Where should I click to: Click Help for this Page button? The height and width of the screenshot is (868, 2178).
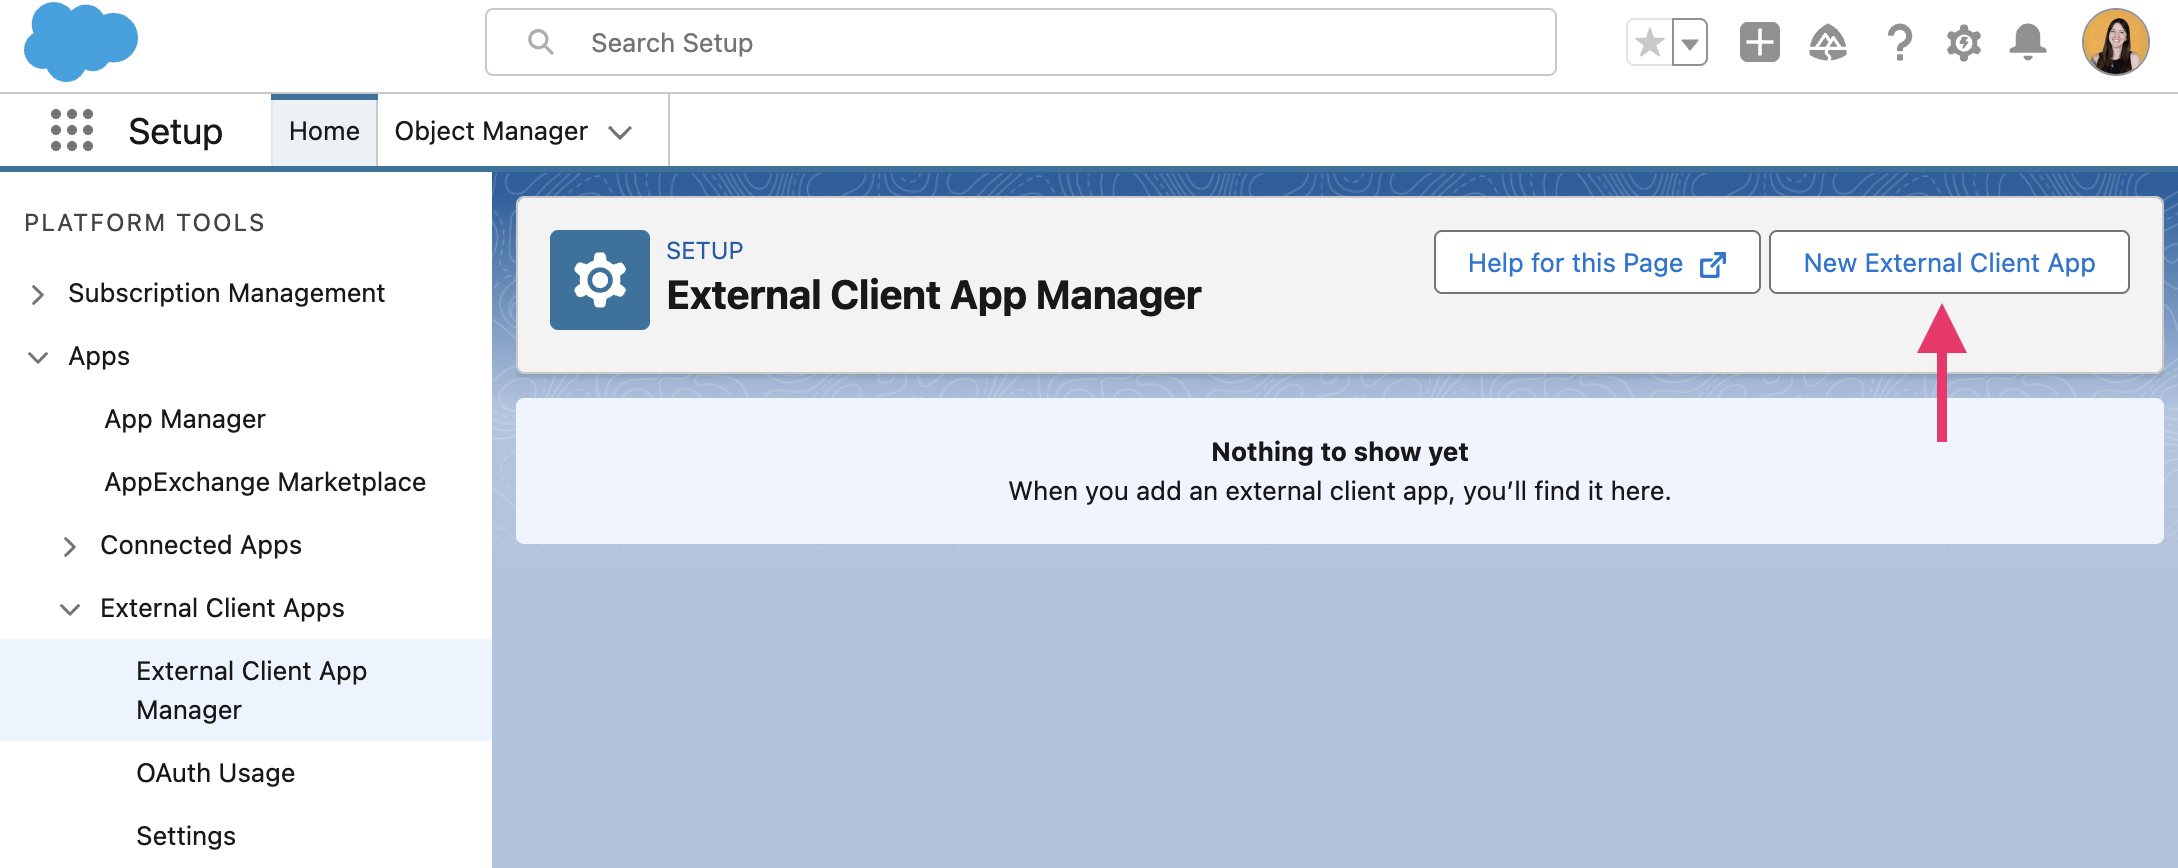coord(1597,262)
